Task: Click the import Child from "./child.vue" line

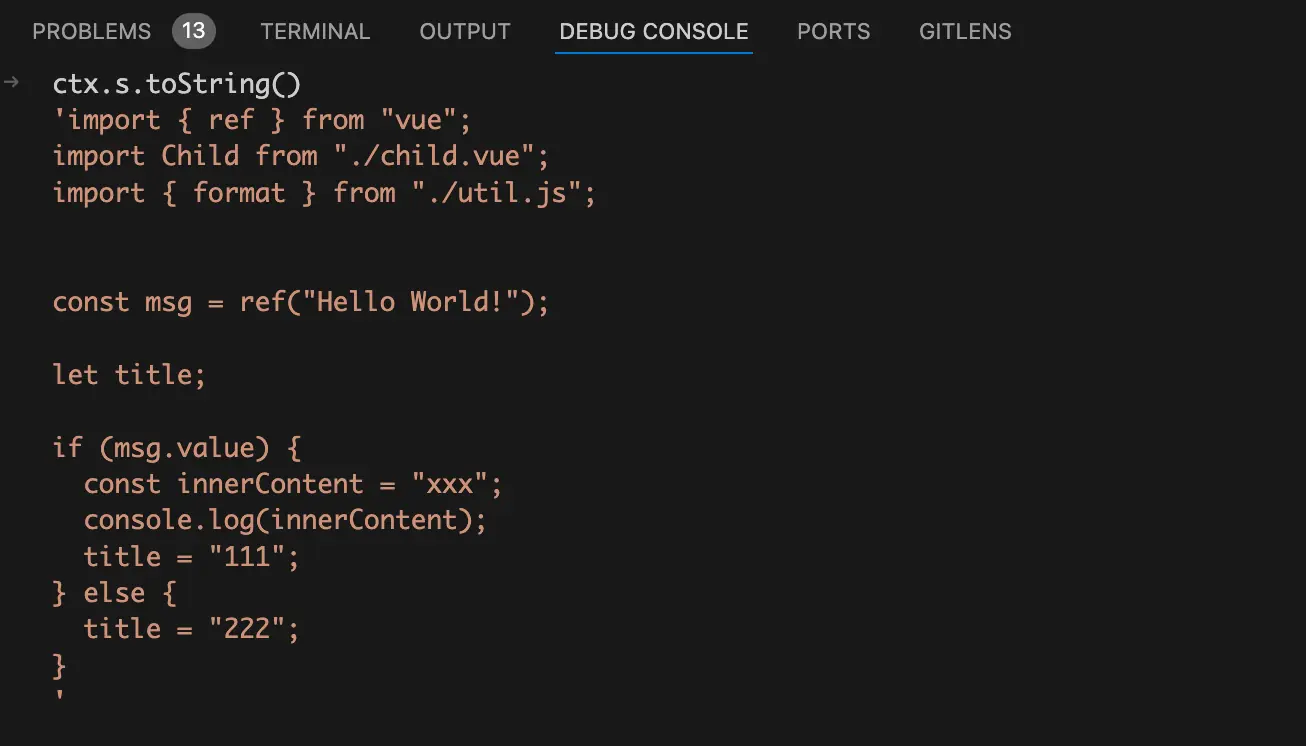Action: click(301, 156)
